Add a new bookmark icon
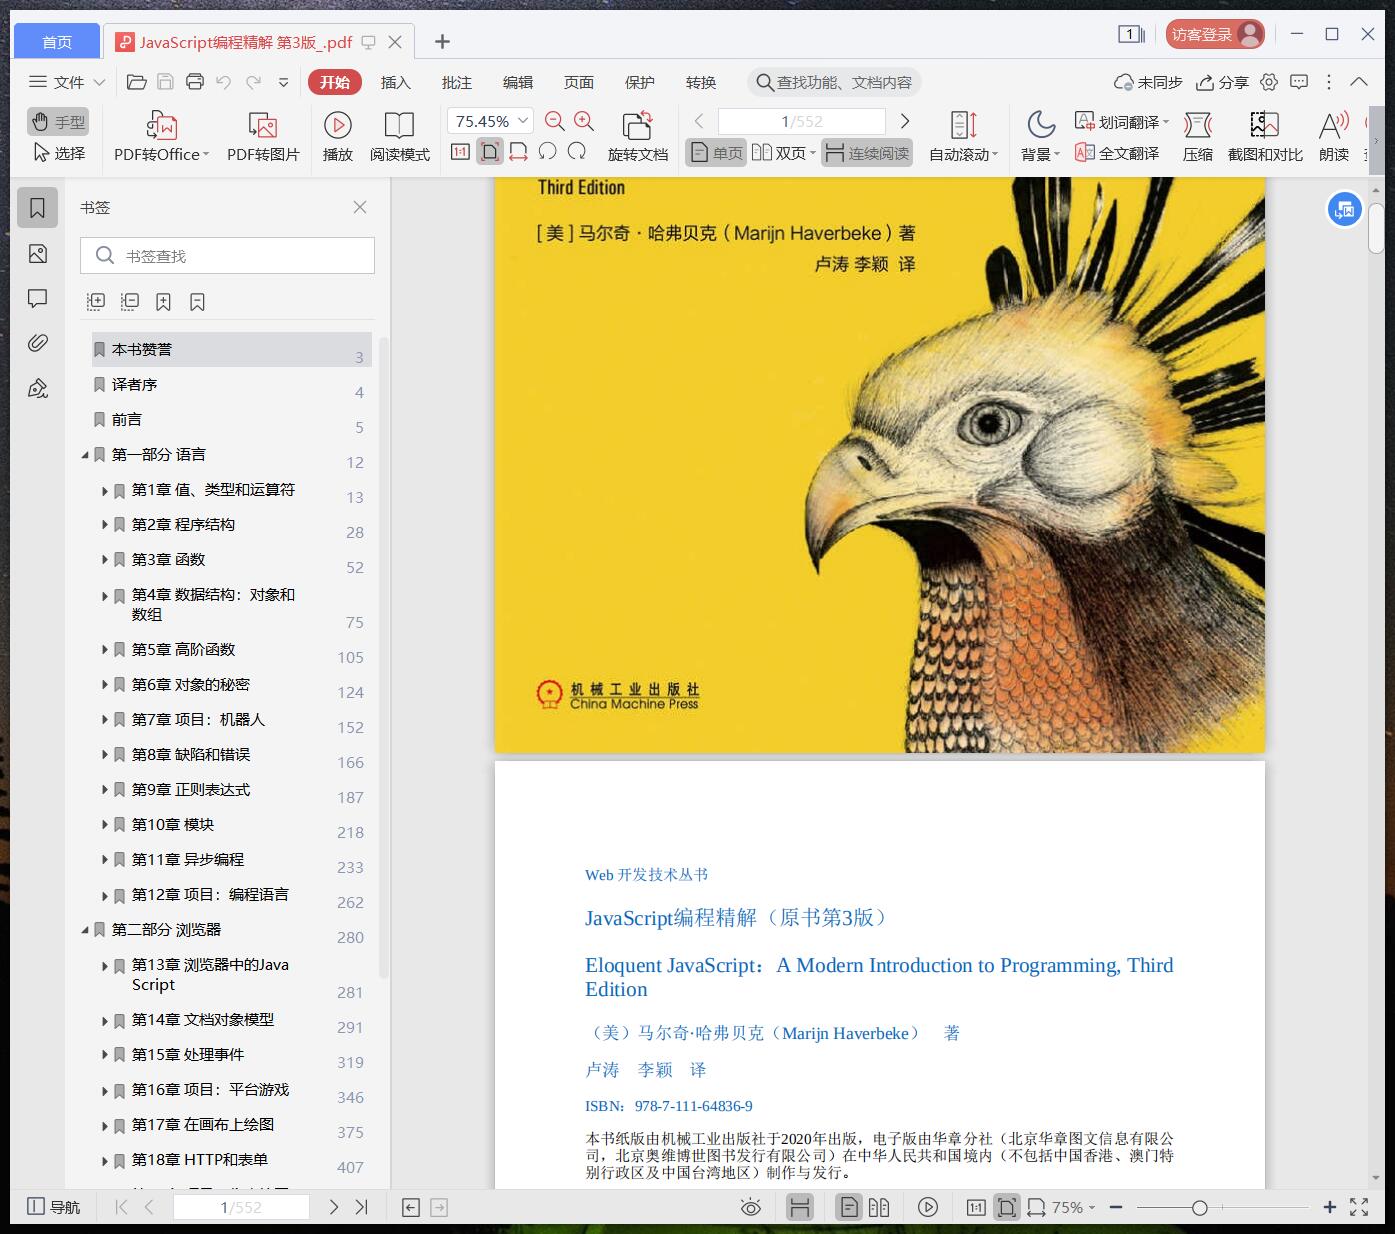This screenshot has width=1395, height=1234. point(163,302)
